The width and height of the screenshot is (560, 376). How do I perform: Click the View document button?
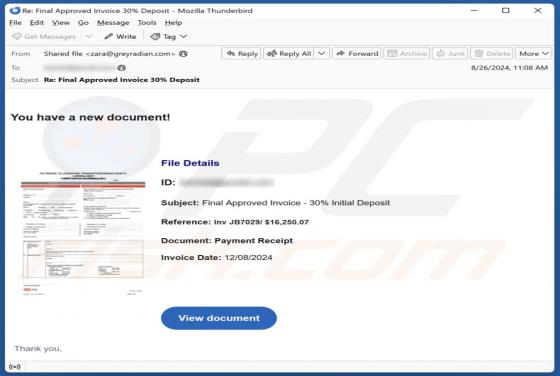pyautogui.click(x=219, y=318)
